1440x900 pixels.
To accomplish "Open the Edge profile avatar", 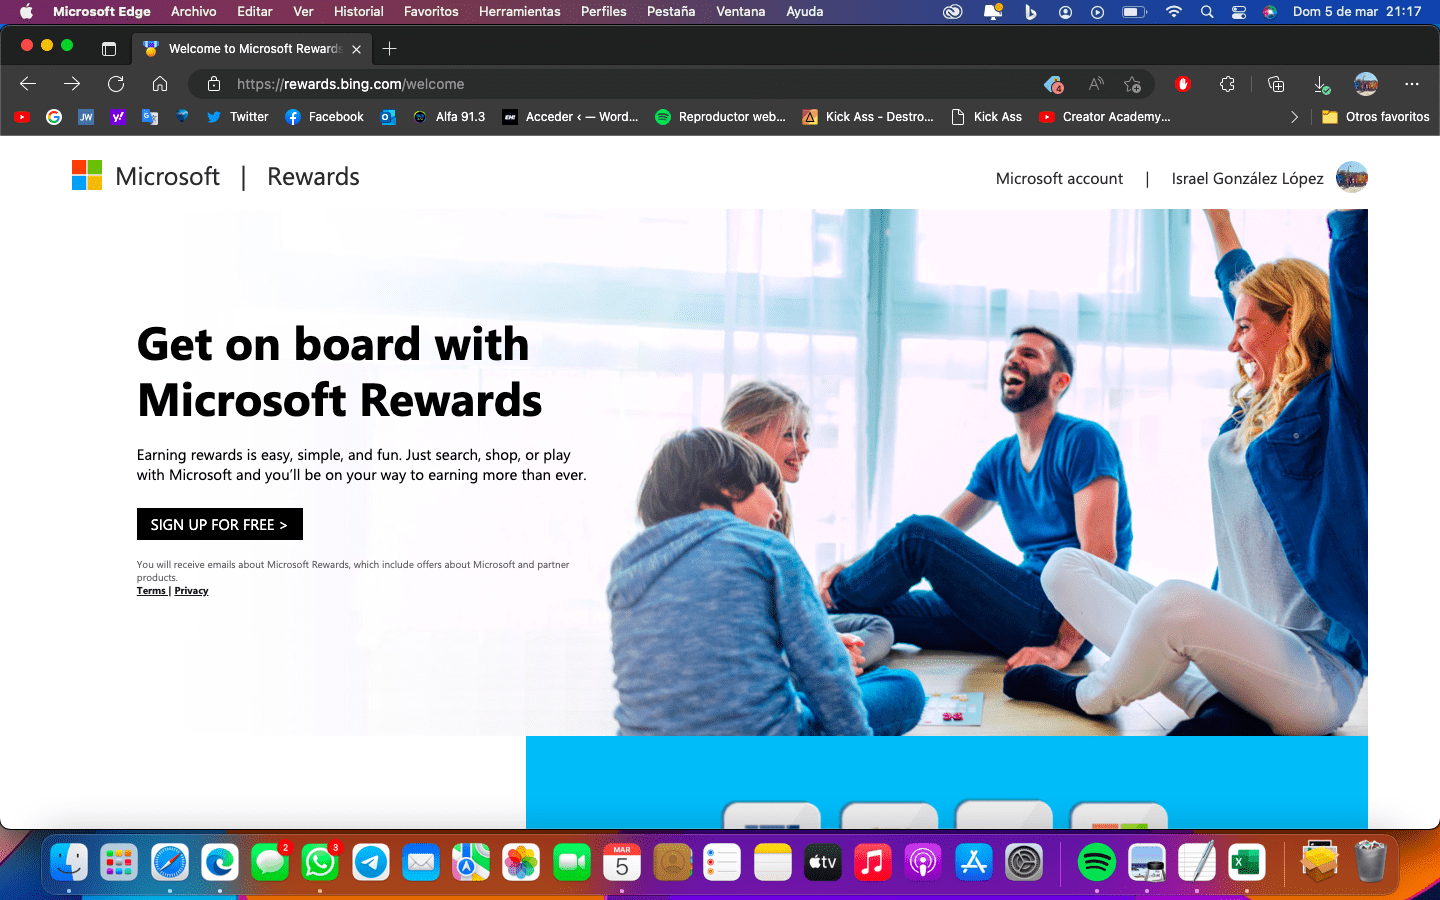I will pyautogui.click(x=1366, y=84).
